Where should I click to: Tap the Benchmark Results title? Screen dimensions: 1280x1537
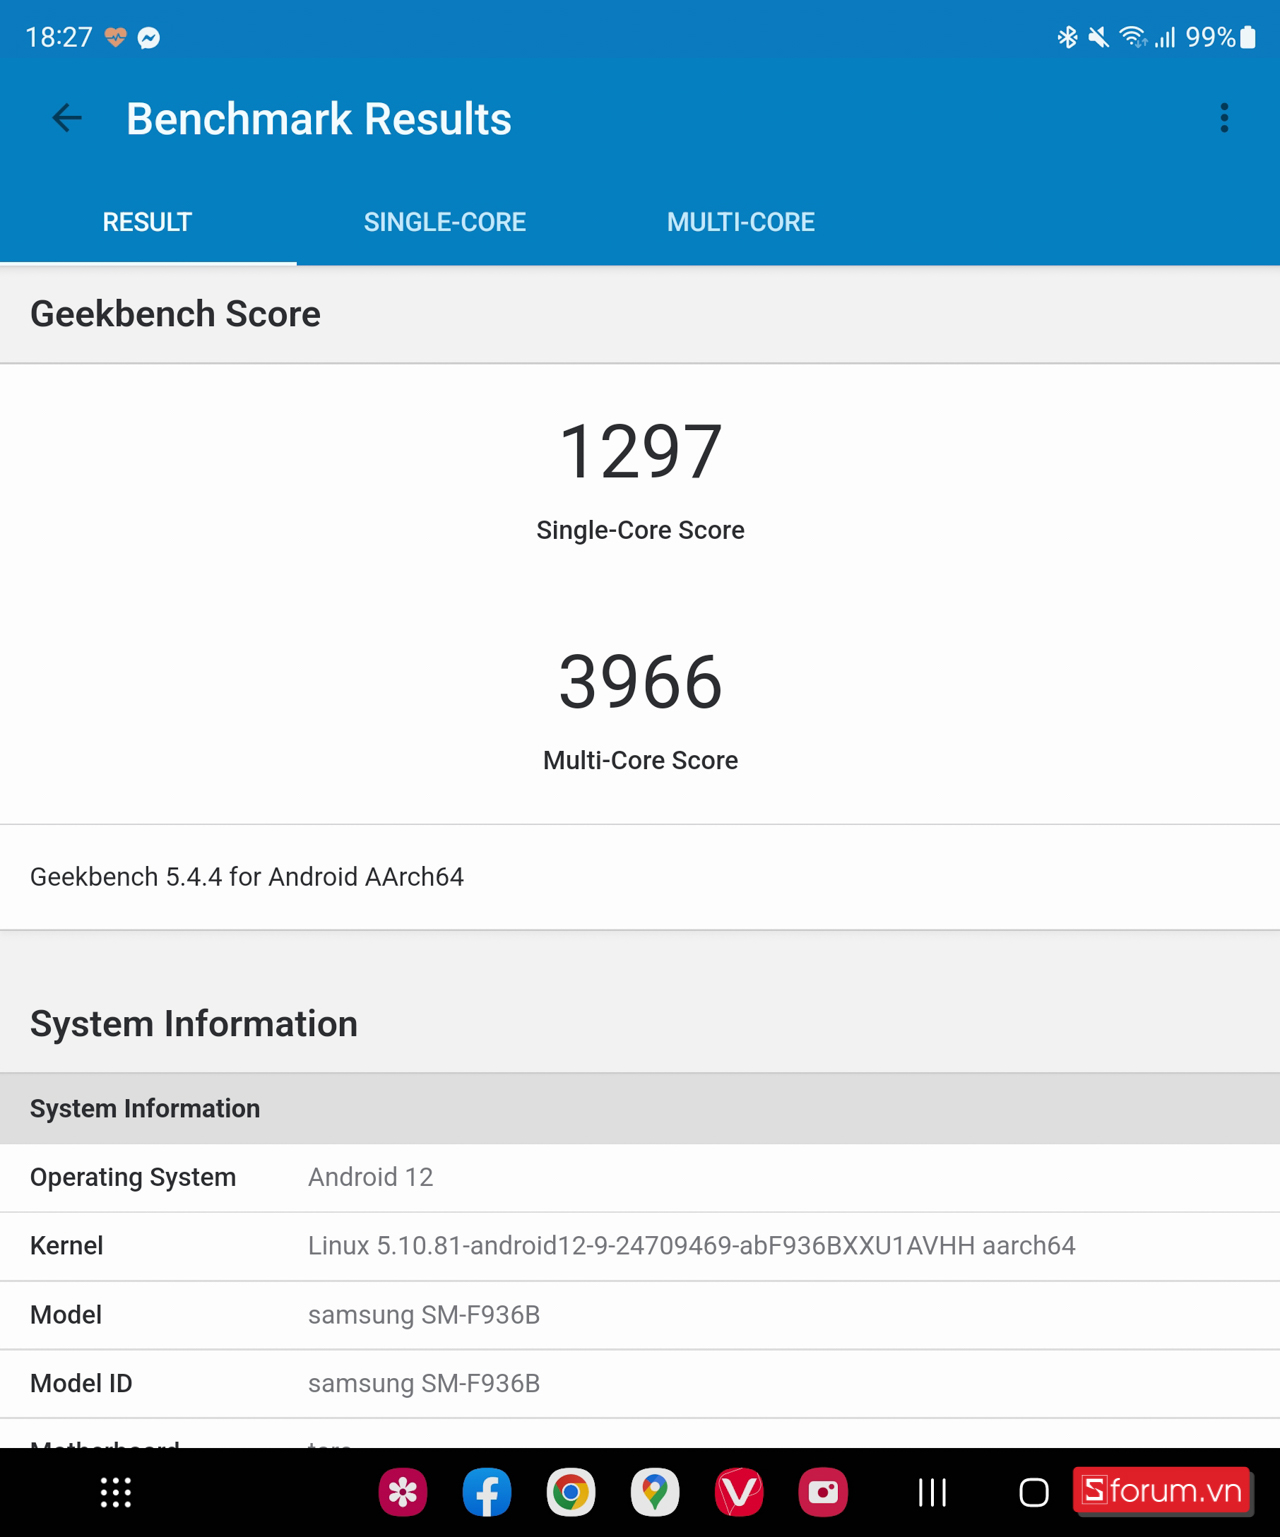(x=319, y=118)
